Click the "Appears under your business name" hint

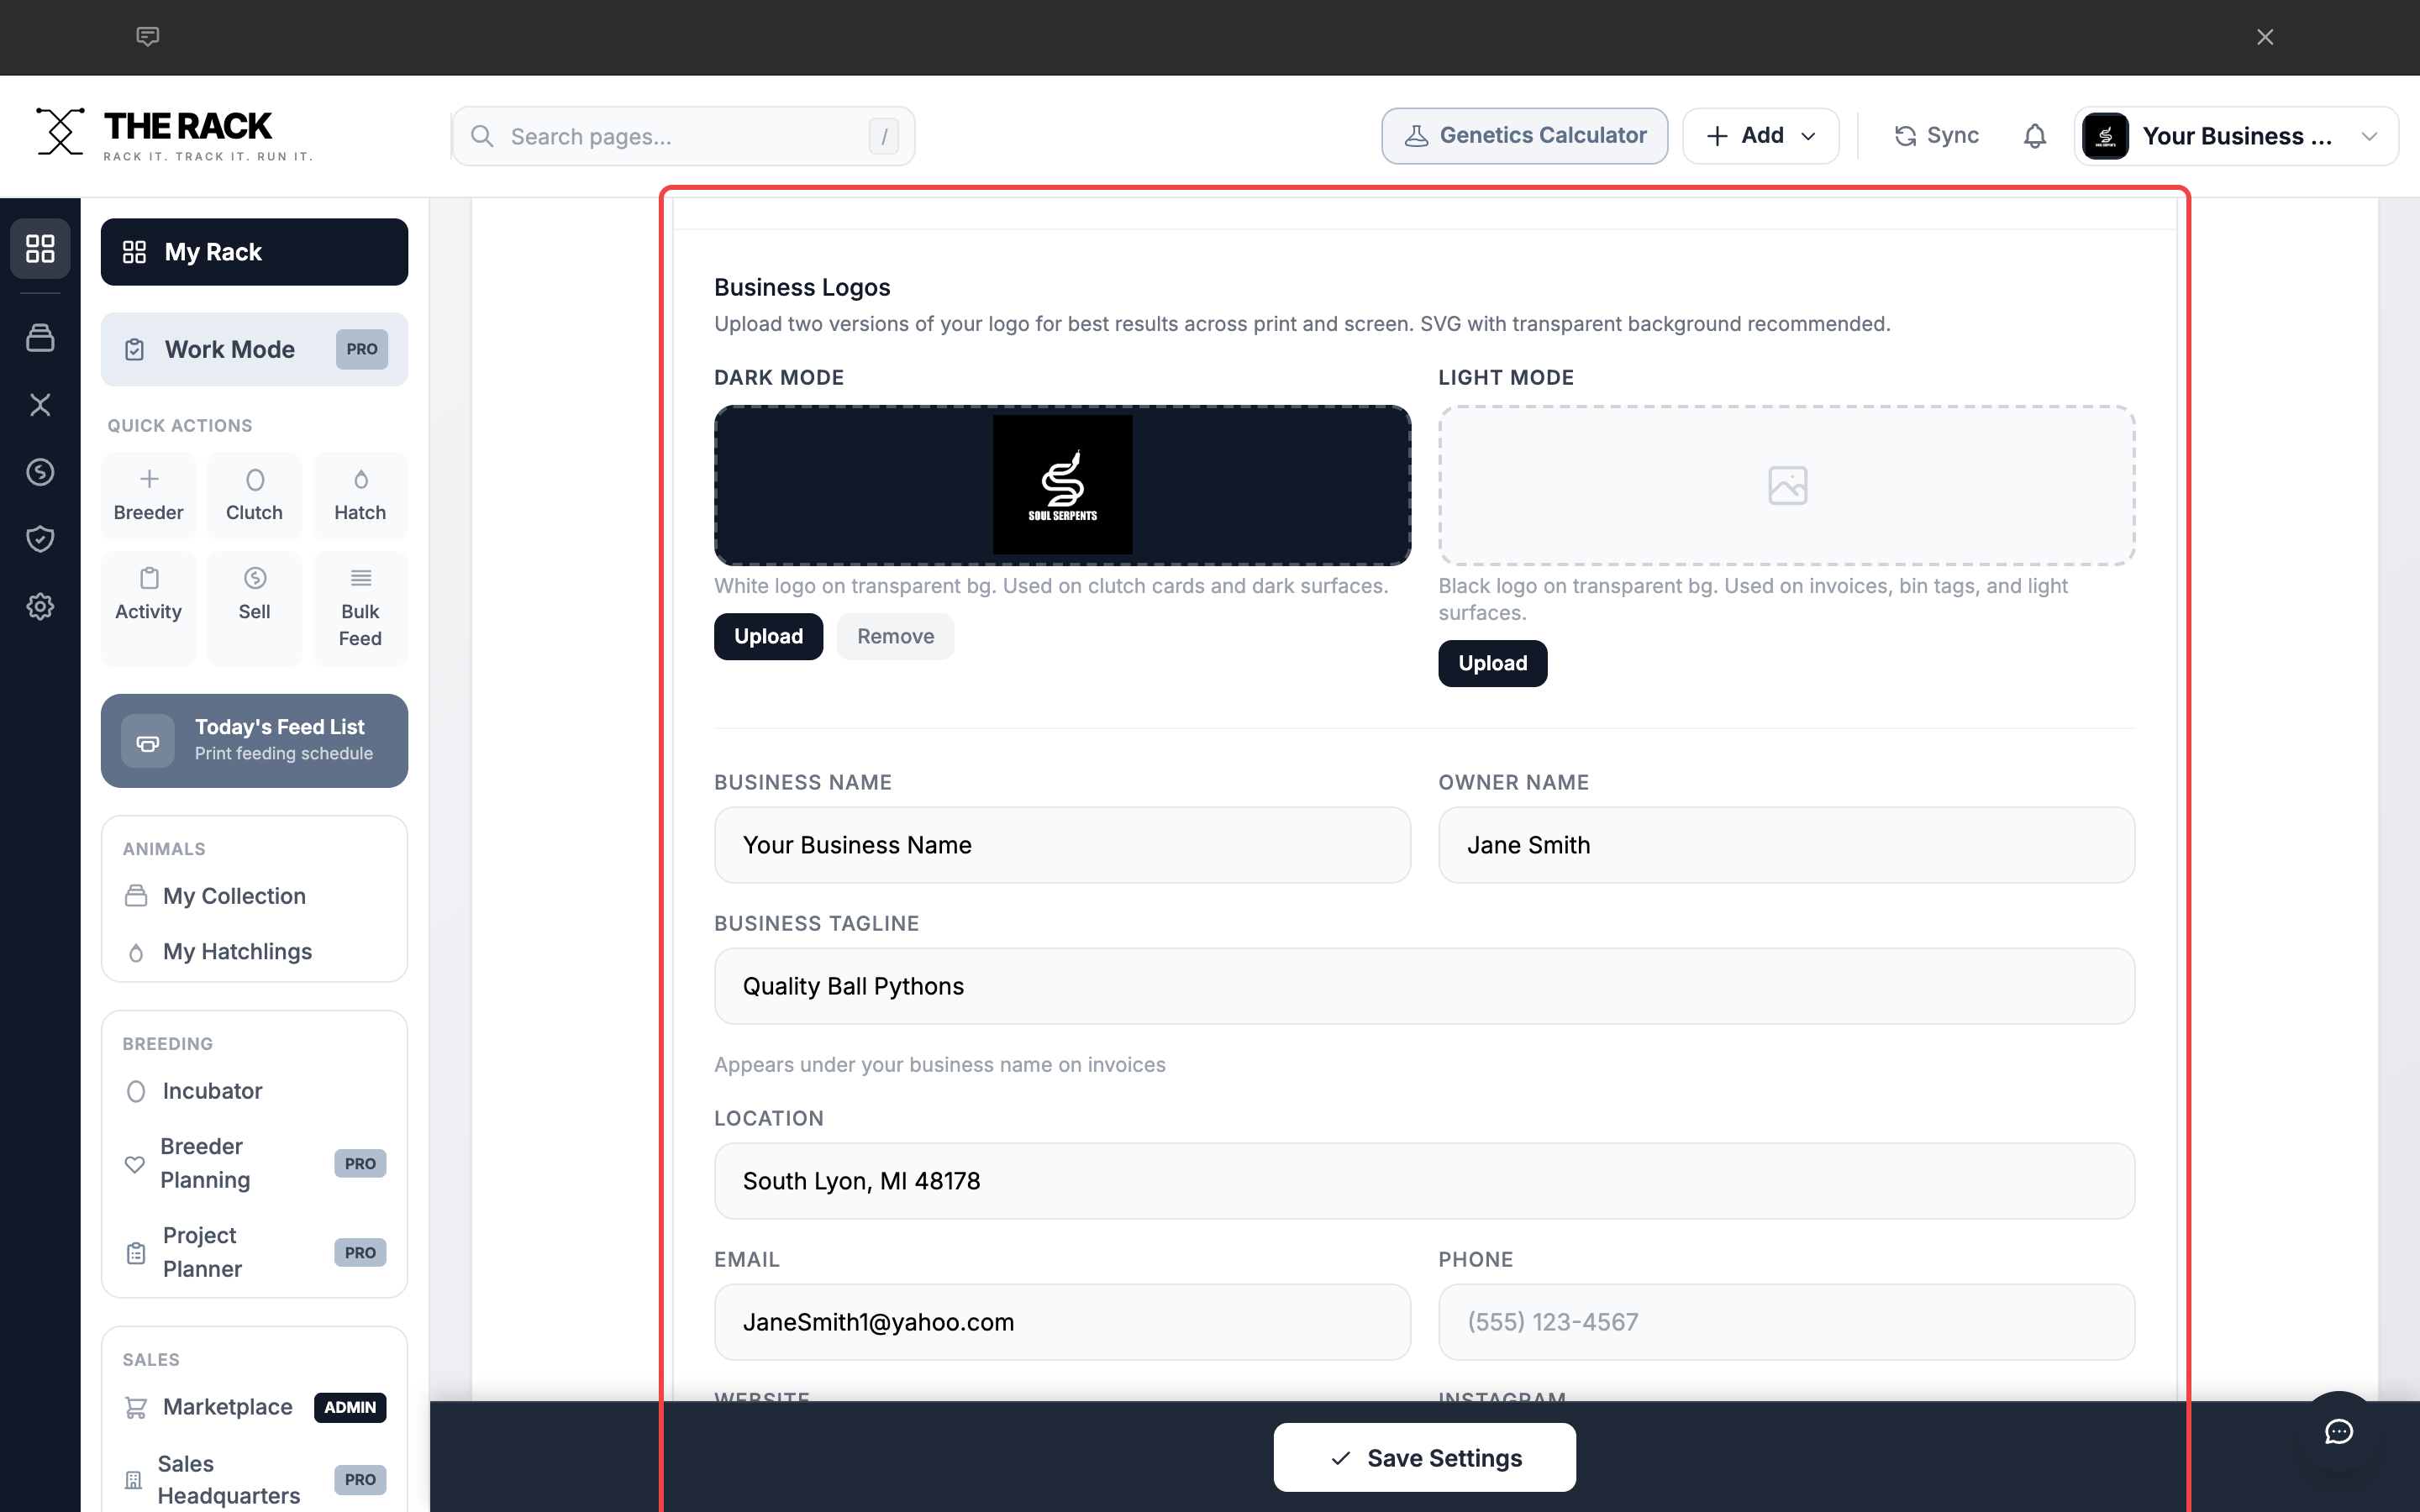(x=940, y=1065)
